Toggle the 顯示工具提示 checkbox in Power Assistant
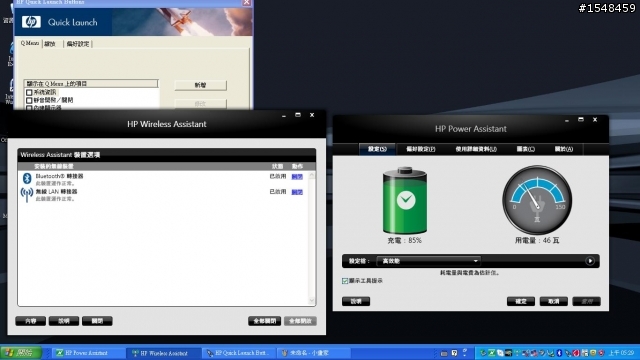This screenshot has height=360, width=640. coord(345,281)
